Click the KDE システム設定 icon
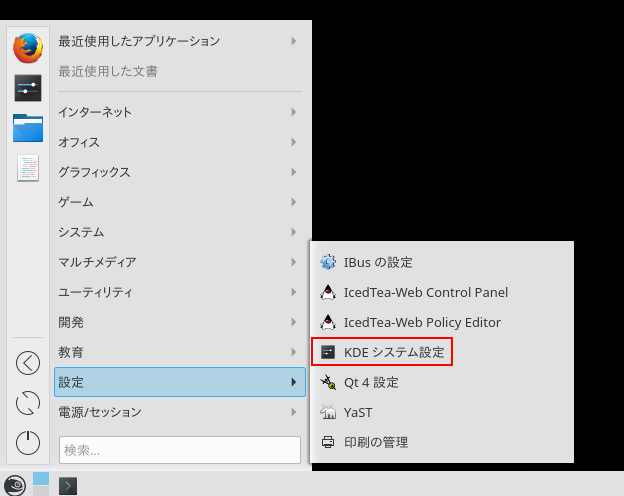The height and width of the screenshot is (496, 624). pyautogui.click(x=328, y=352)
